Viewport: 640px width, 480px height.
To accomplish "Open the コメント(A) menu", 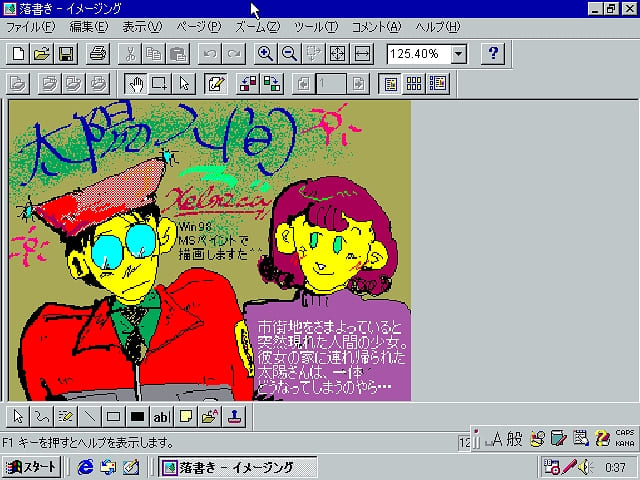I will coord(376,26).
